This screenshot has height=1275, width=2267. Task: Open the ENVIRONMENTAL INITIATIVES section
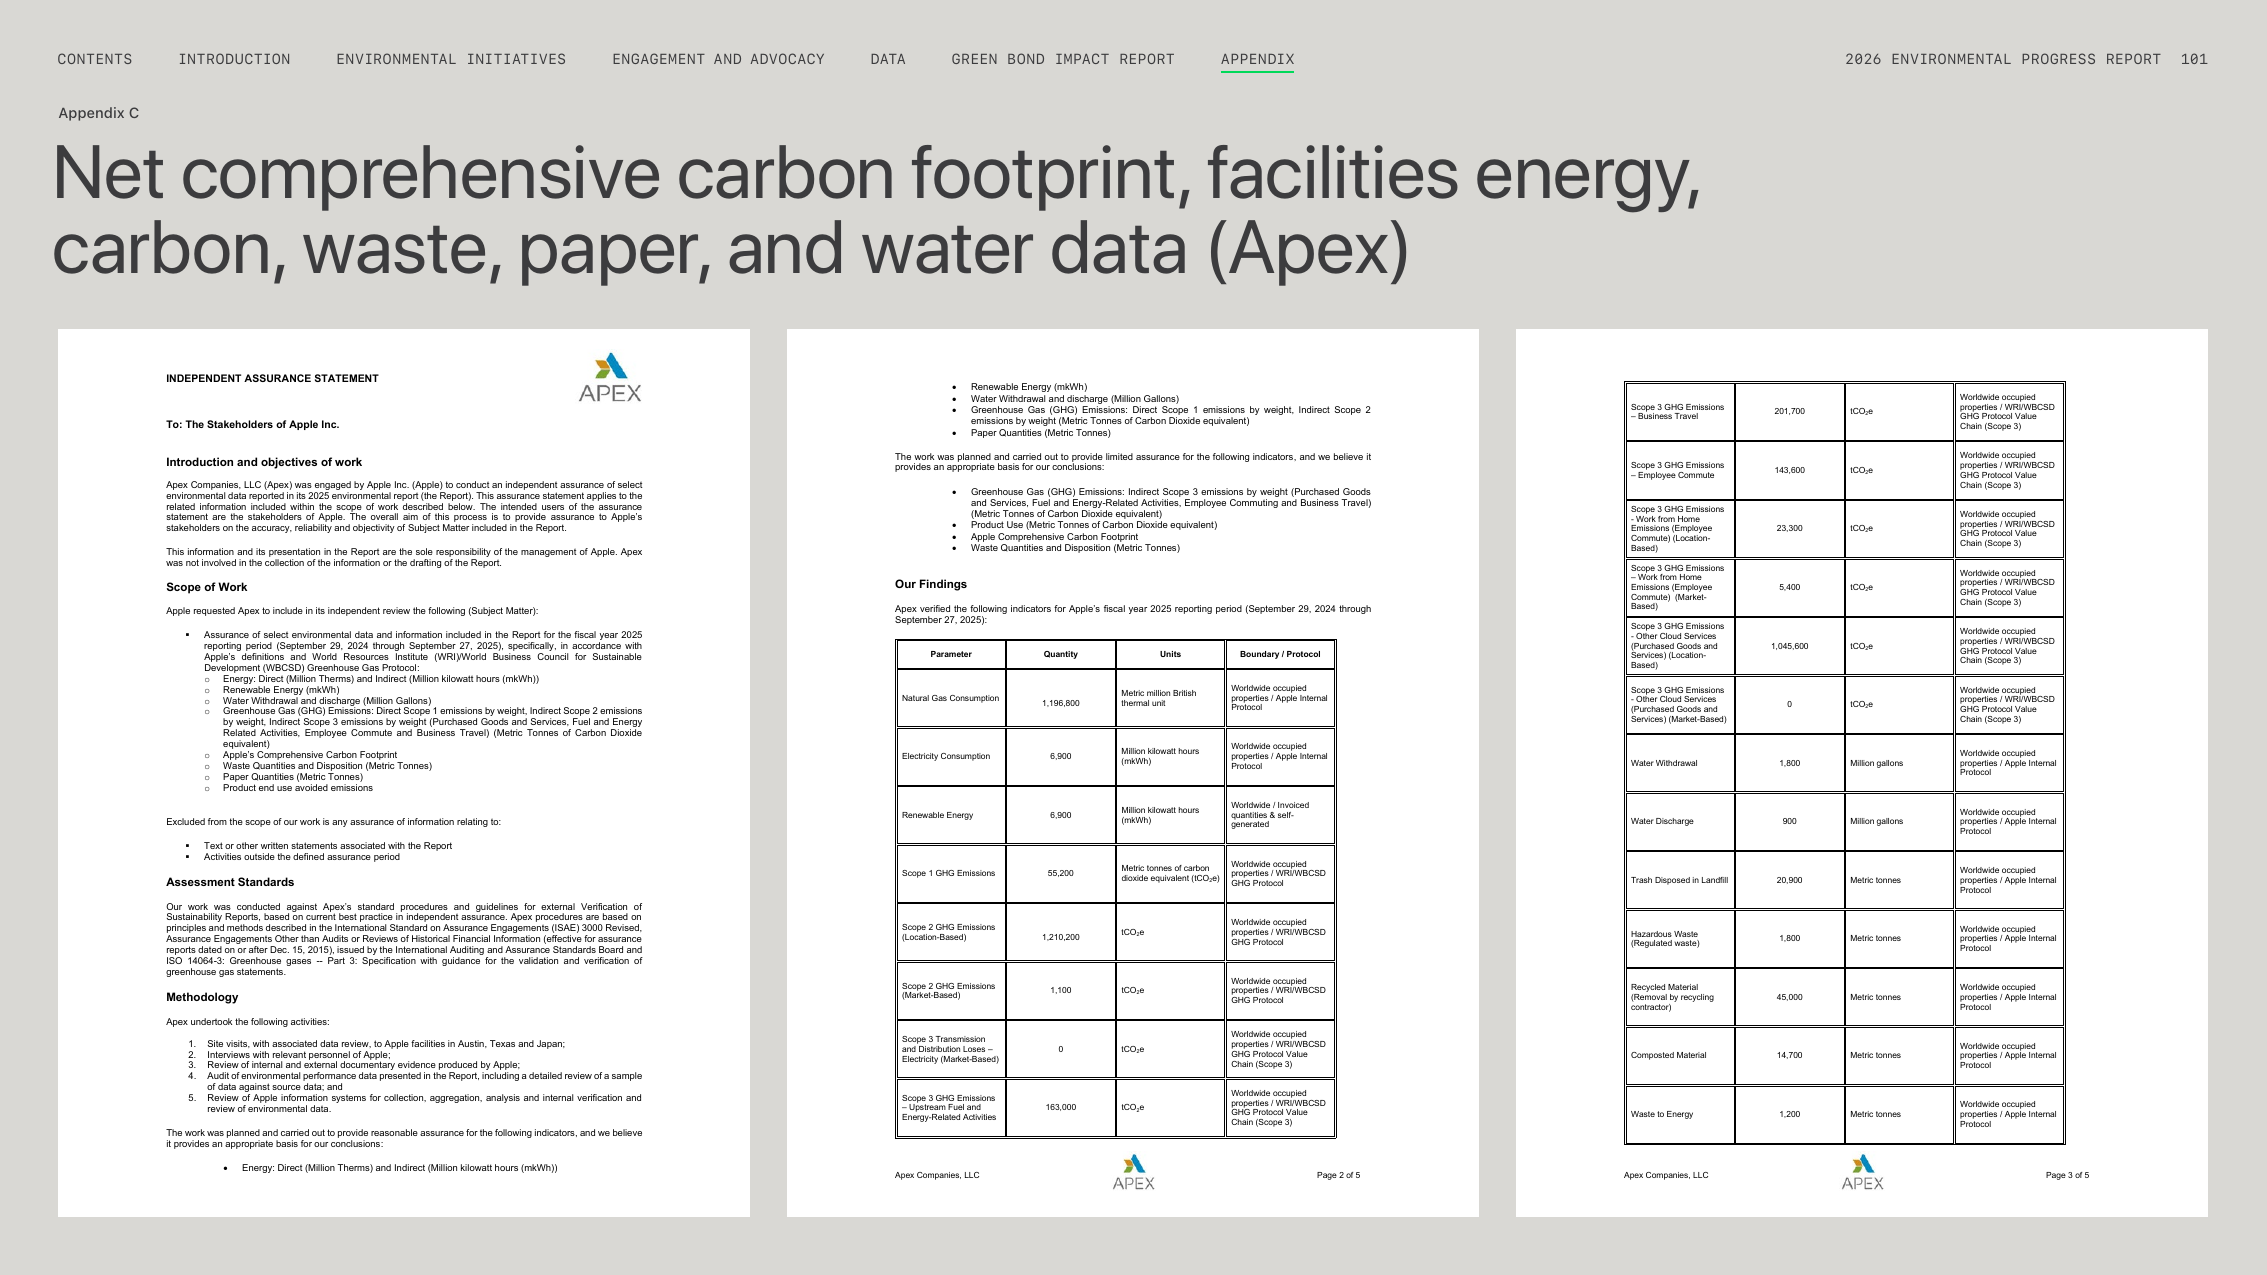[451, 59]
